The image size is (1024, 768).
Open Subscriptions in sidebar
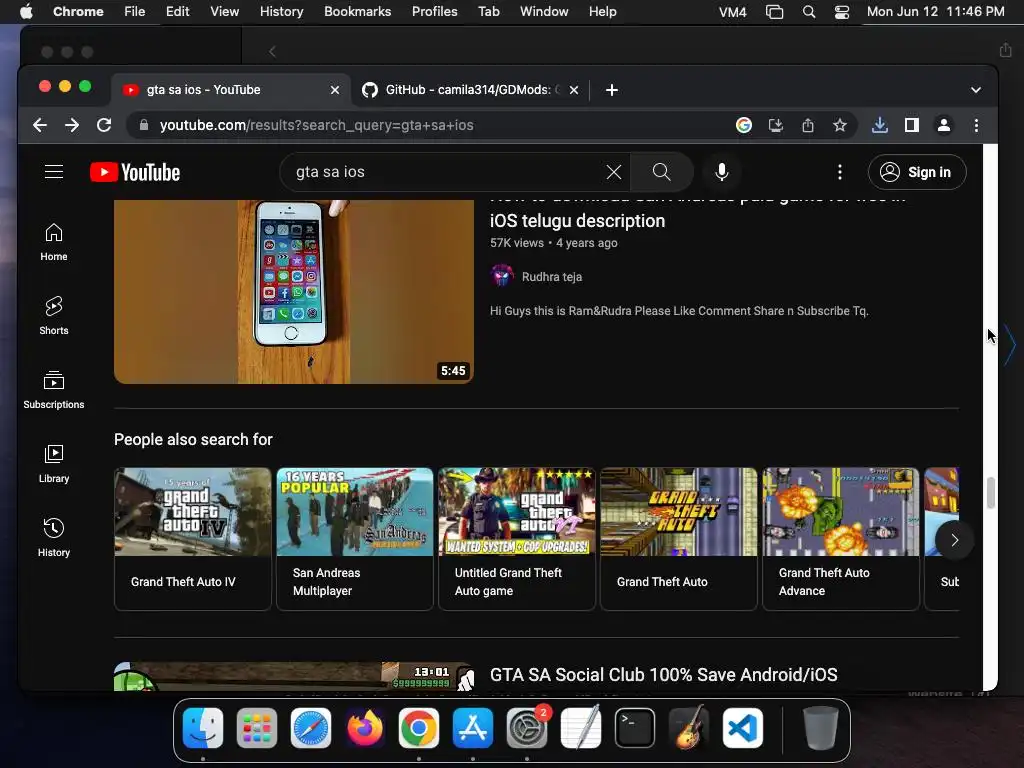point(54,390)
